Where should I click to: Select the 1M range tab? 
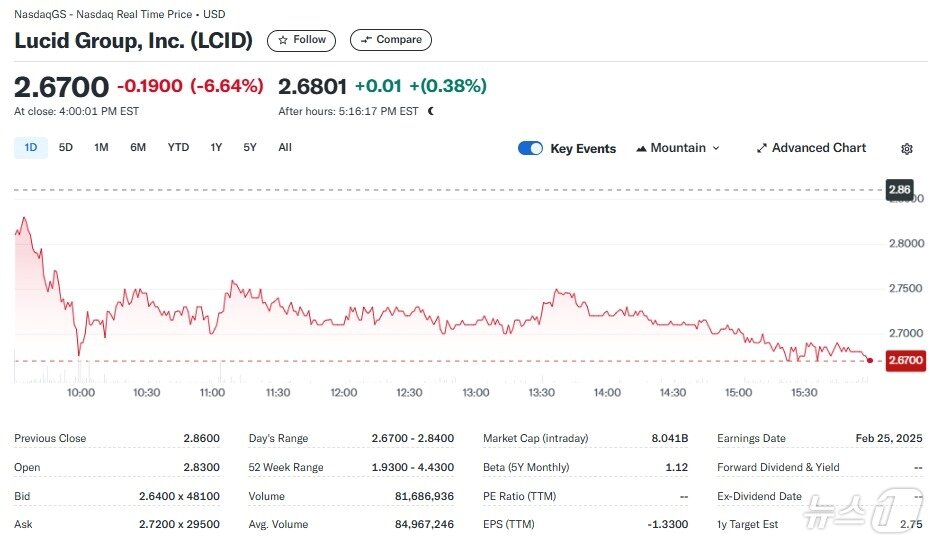click(x=101, y=148)
